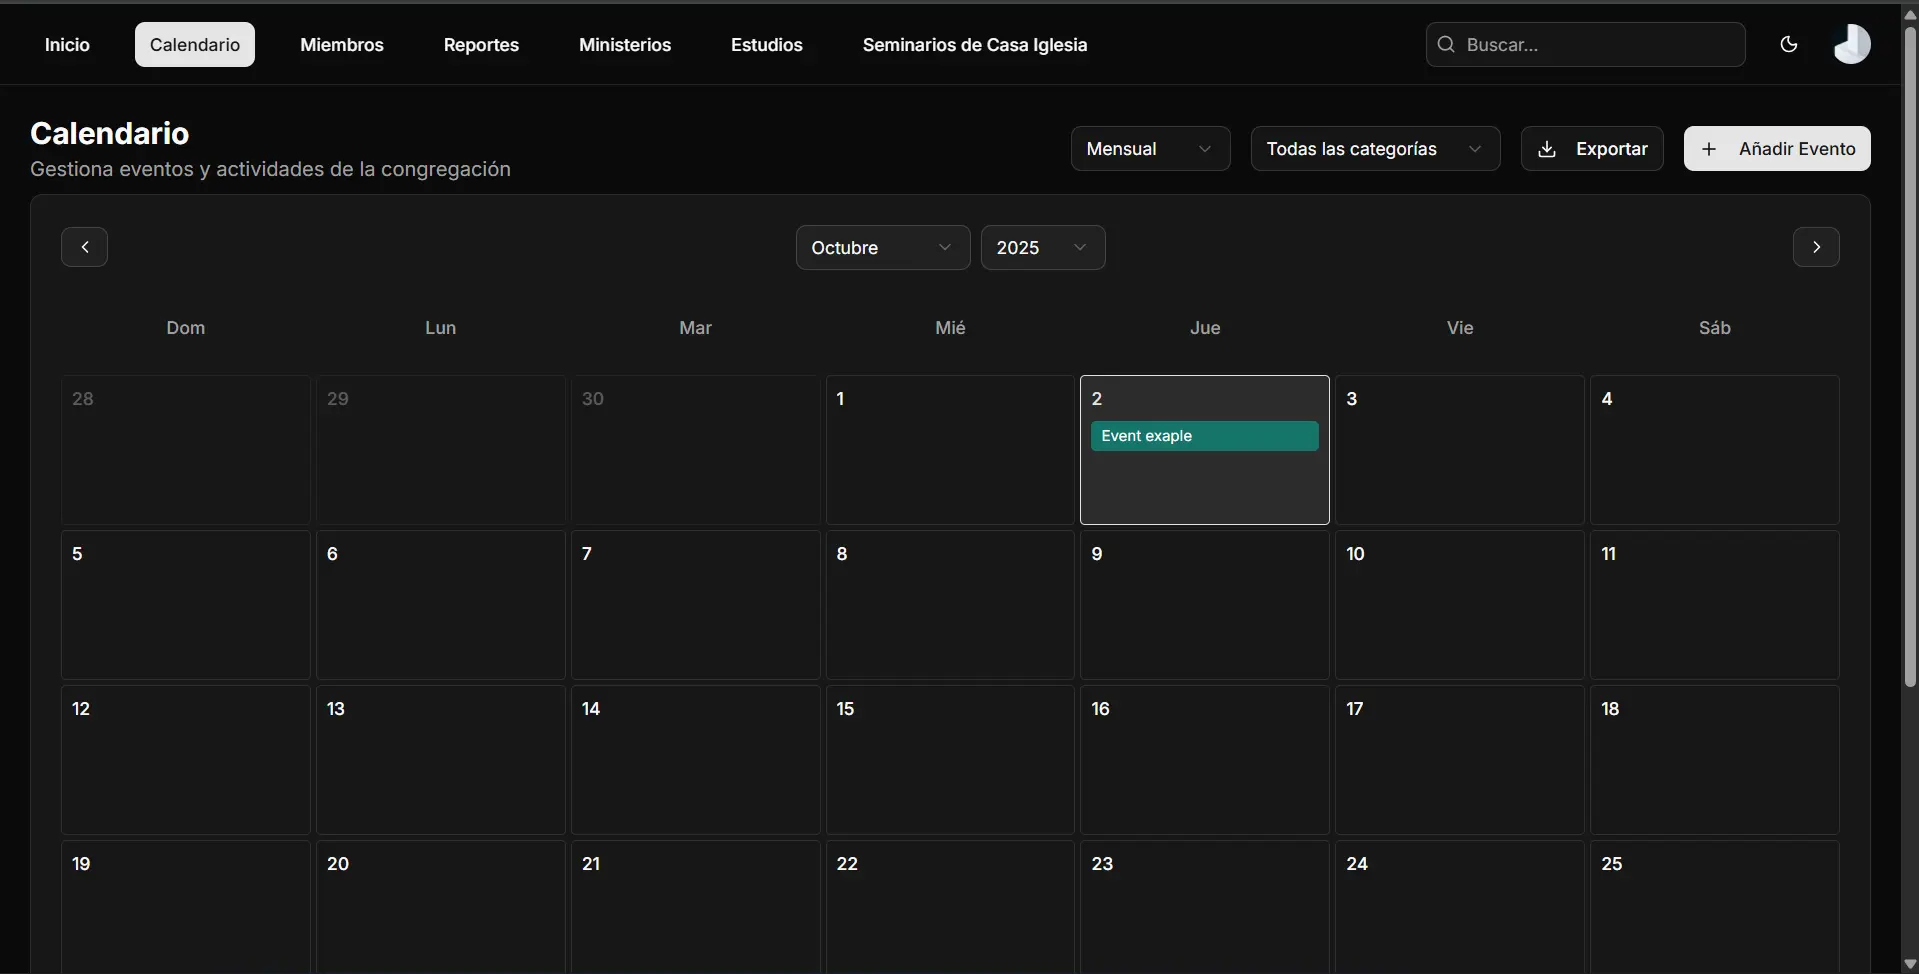
Task: Open the 2025 year selector
Action: coord(1042,248)
